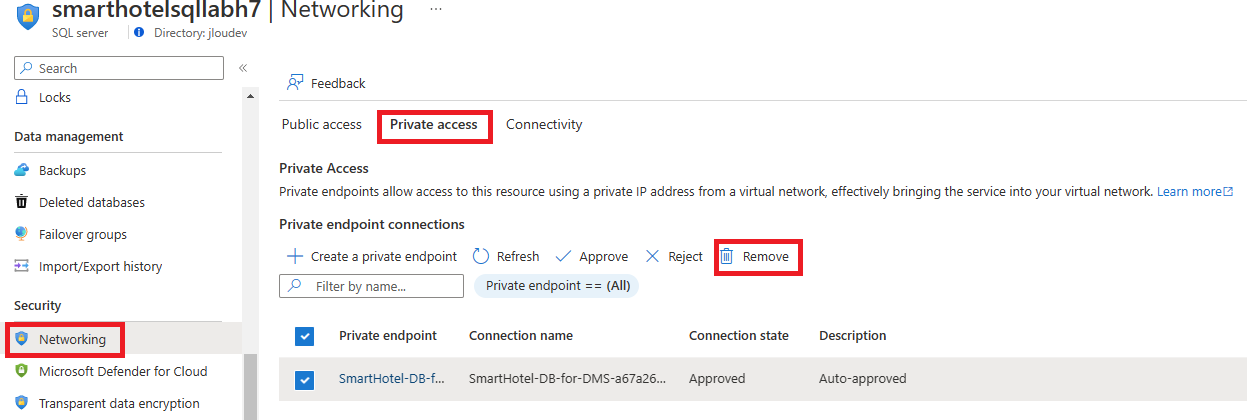Image resolution: width=1247 pixels, height=420 pixels.
Task: Click the Transparent data encryption shield icon
Action: pos(22,403)
